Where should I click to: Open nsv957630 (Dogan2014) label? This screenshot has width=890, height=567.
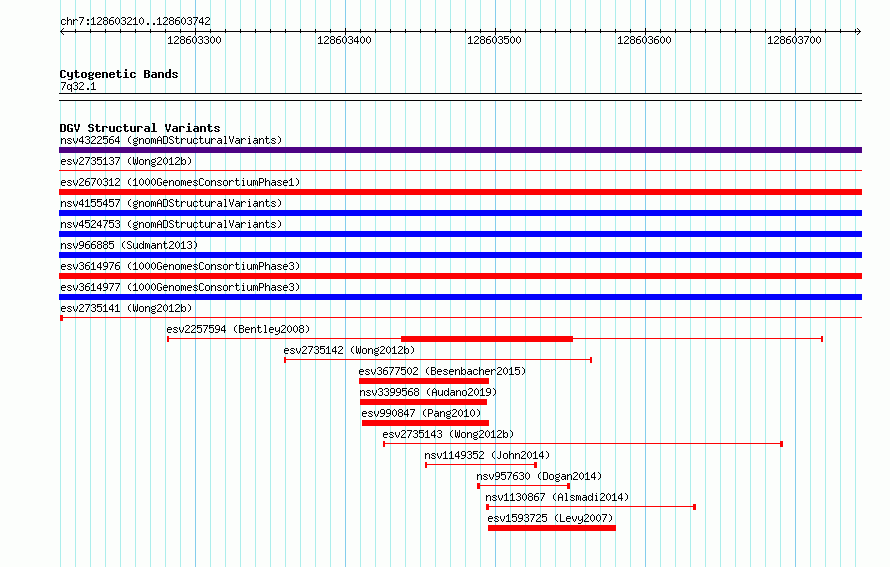click(x=539, y=476)
